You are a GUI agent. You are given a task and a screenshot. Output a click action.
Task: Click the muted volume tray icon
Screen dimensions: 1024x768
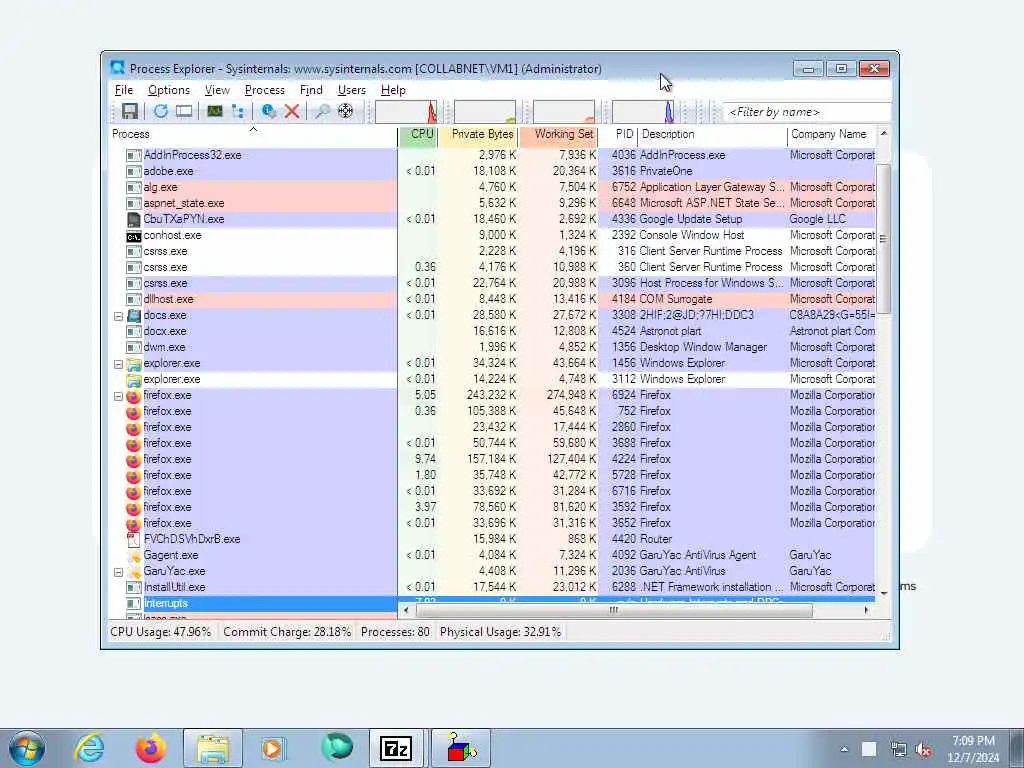click(924, 750)
